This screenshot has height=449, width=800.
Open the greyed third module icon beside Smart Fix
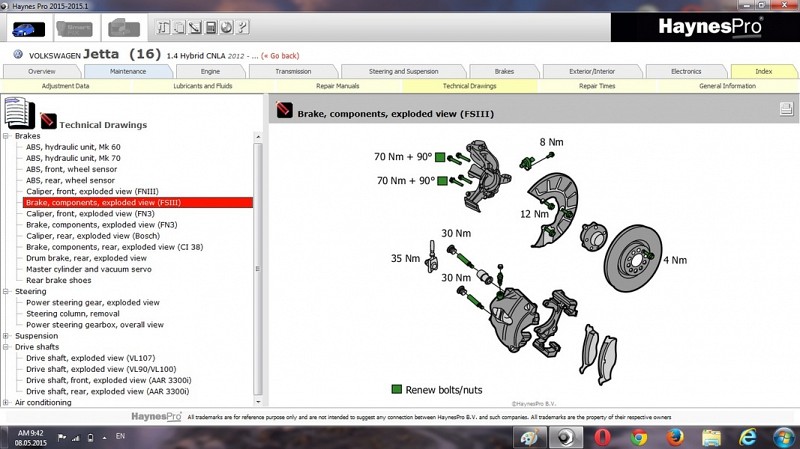pyautogui.click(x=124, y=28)
